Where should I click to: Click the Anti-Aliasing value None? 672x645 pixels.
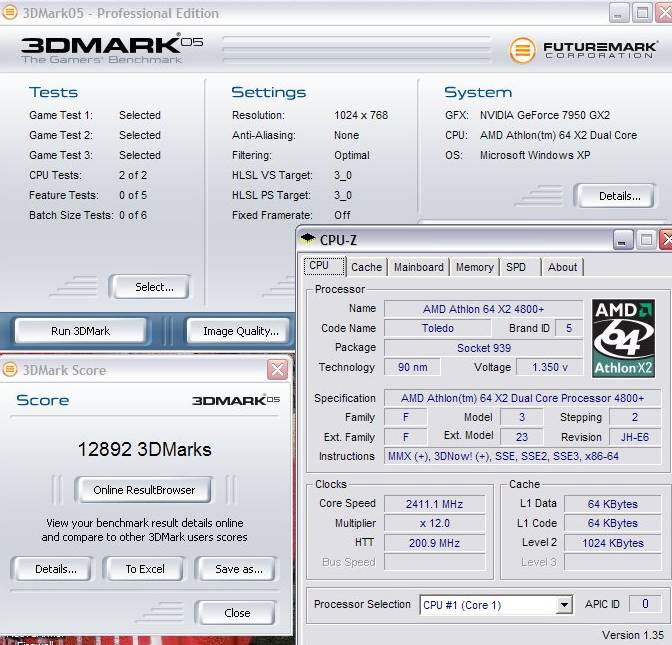point(346,135)
